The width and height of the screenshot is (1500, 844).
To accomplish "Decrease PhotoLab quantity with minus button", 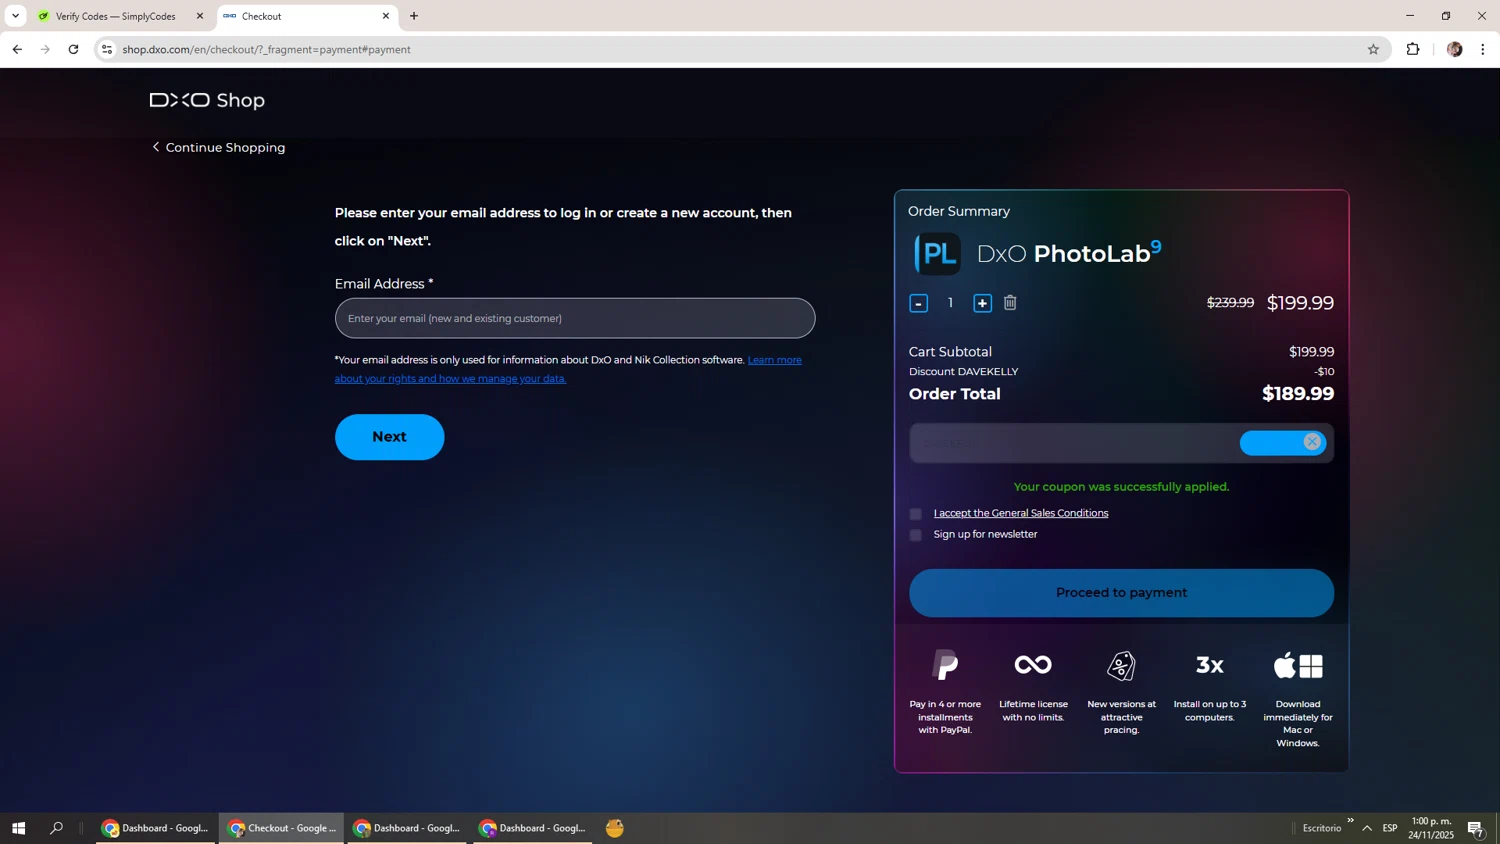I will pos(918,303).
